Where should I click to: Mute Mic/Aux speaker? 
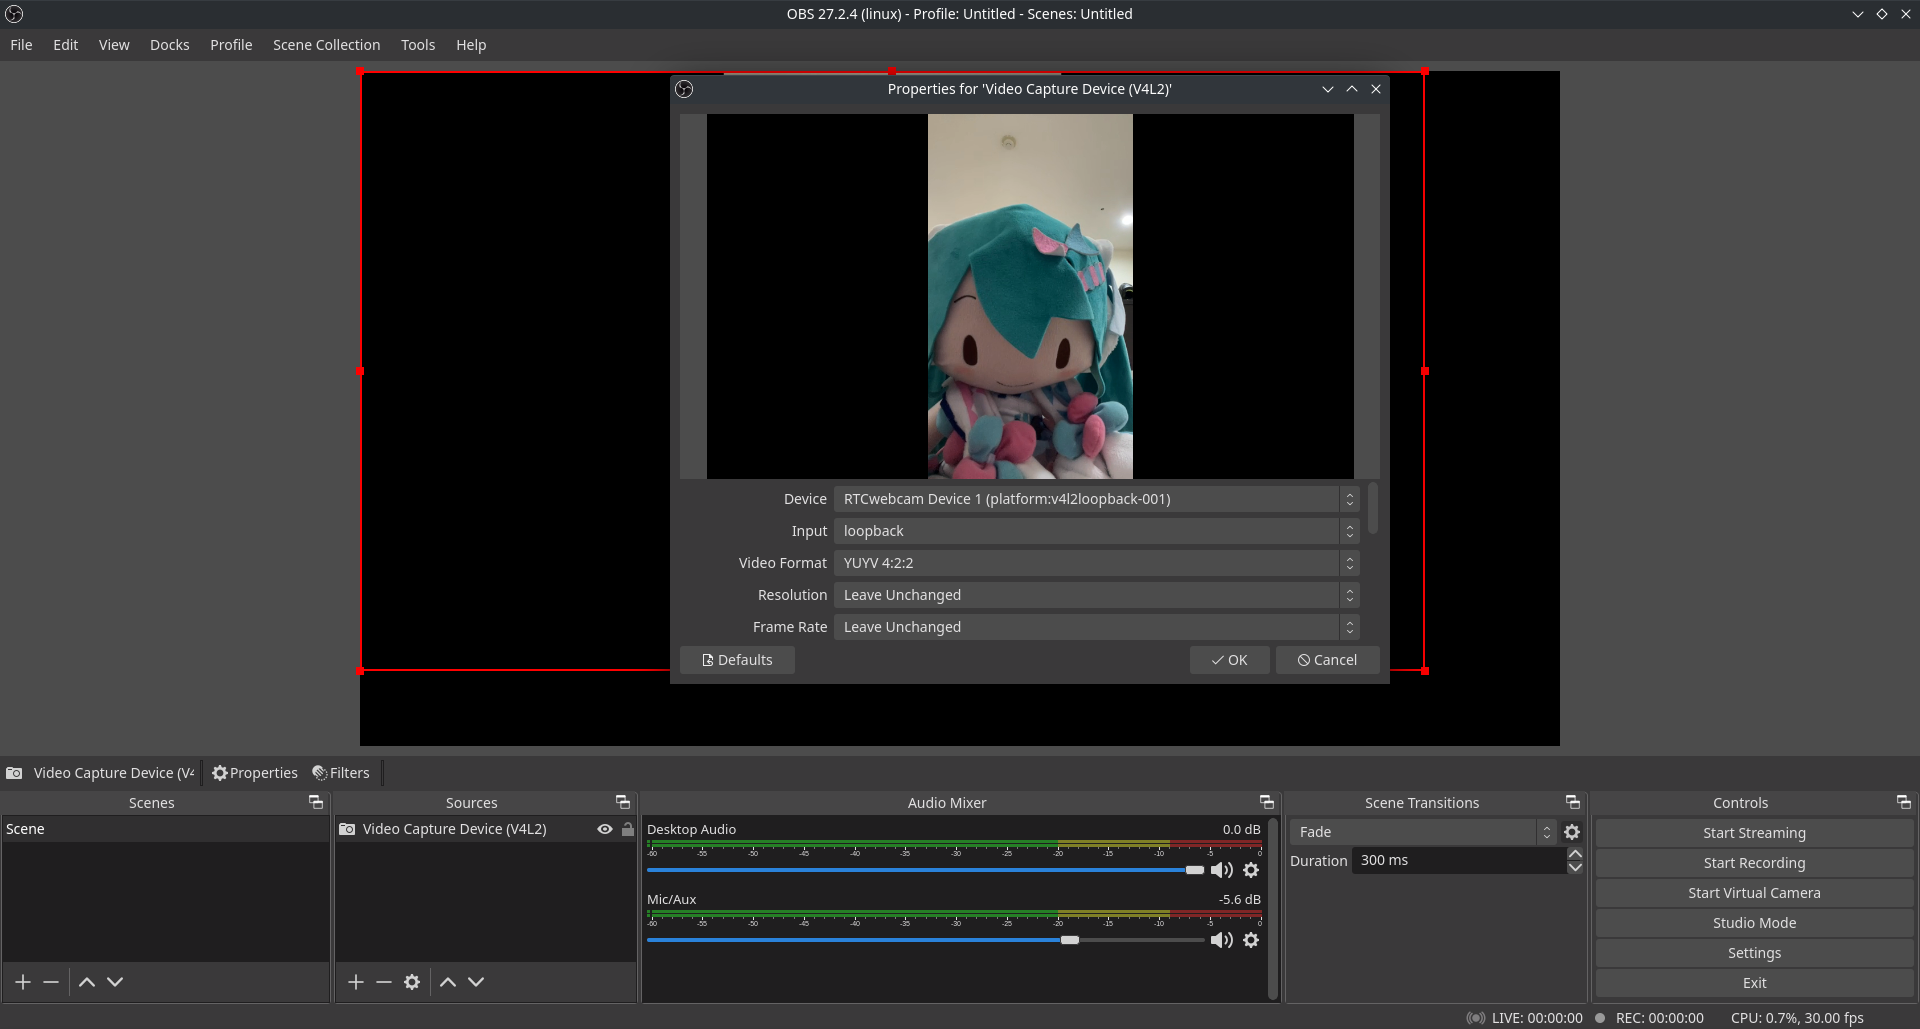[1222, 940]
